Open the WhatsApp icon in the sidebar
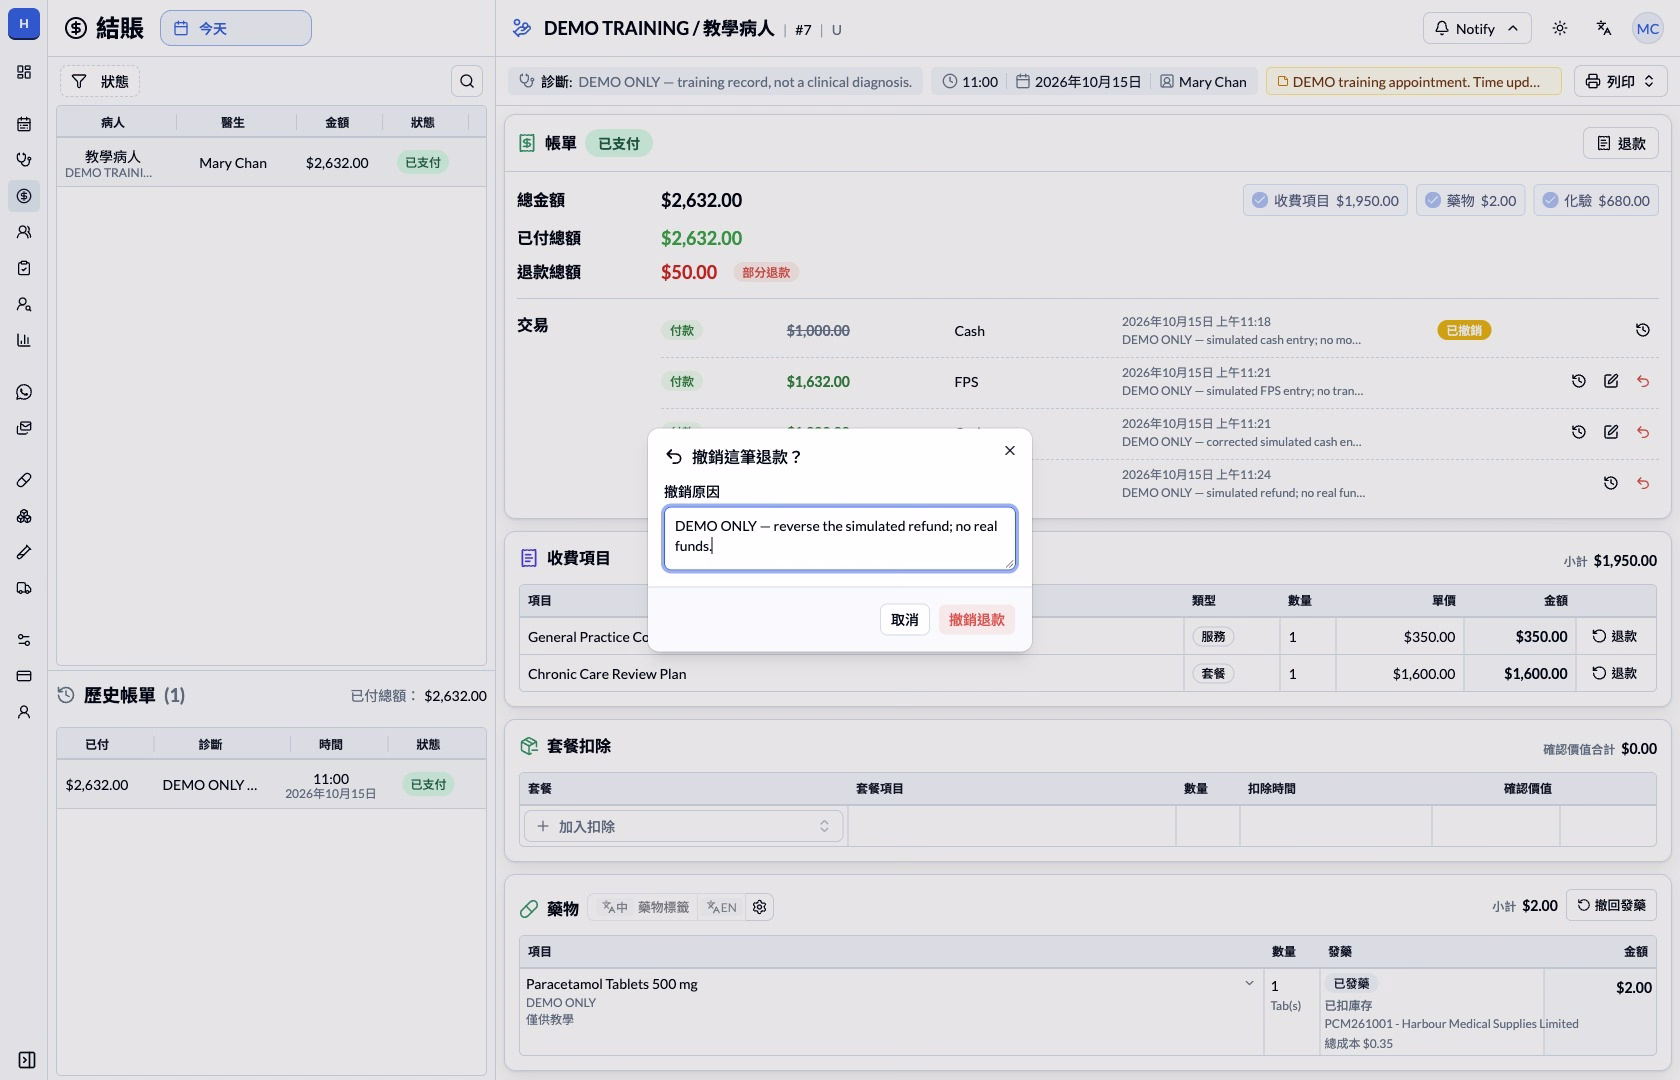This screenshot has height=1080, width=1680. tap(24, 392)
